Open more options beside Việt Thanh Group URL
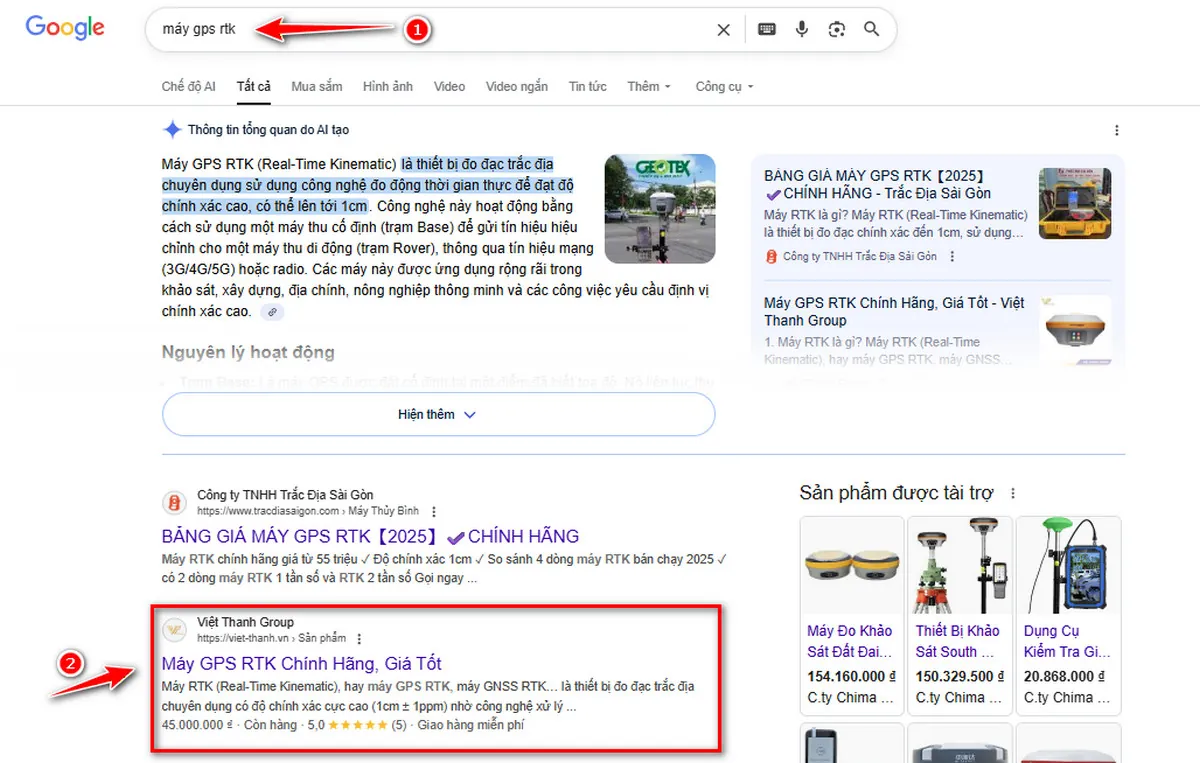Image resolution: width=1200 pixels, height=763 pixels. pos(359,638)
